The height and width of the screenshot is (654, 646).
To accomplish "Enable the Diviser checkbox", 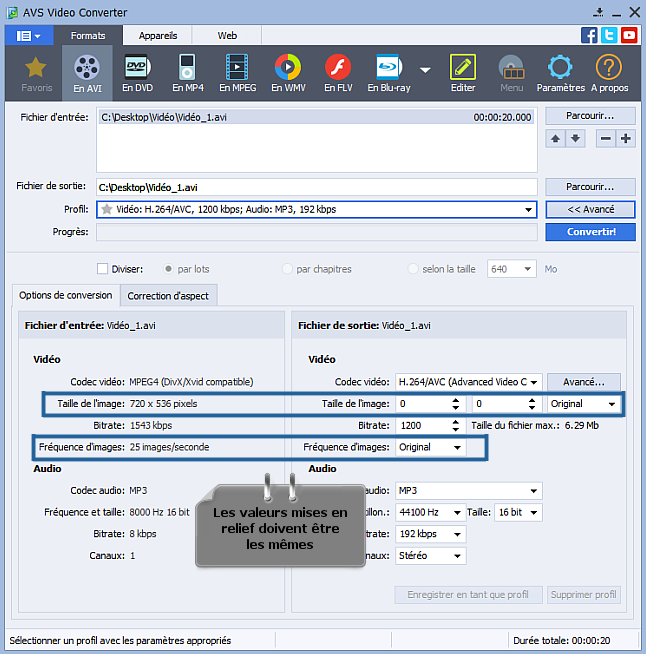I will [102, 269].
